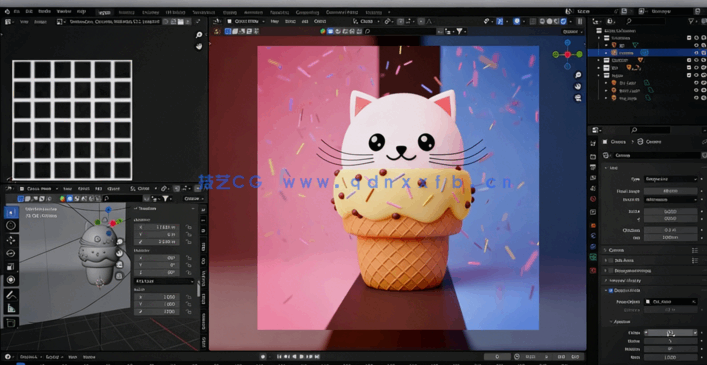Click the pan hand icon in the main render viewport

tap(578, 87)
